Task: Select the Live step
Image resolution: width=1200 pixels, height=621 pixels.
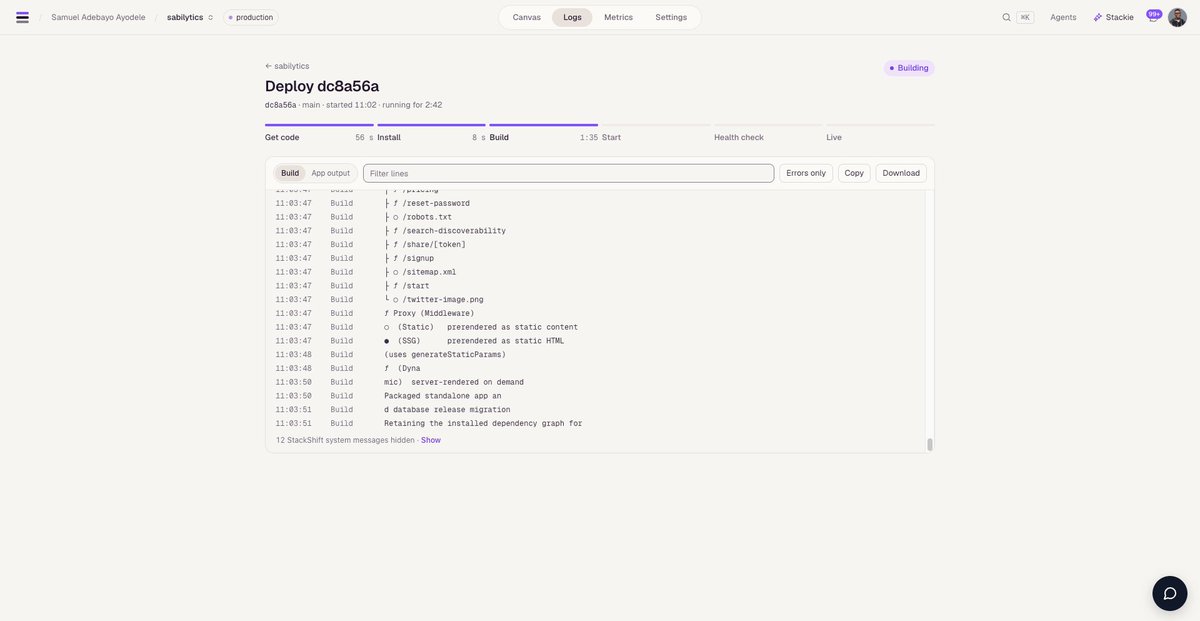Action: 880,132
